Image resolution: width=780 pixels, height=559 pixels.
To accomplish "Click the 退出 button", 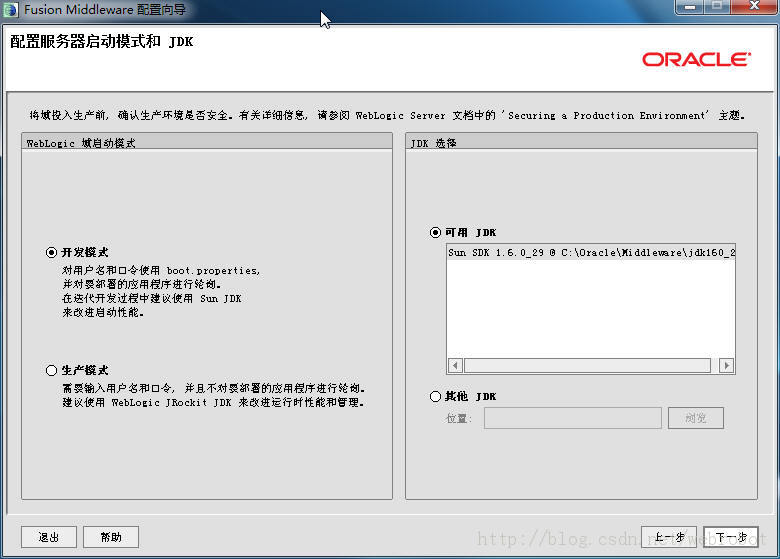I will pos(49,537).
